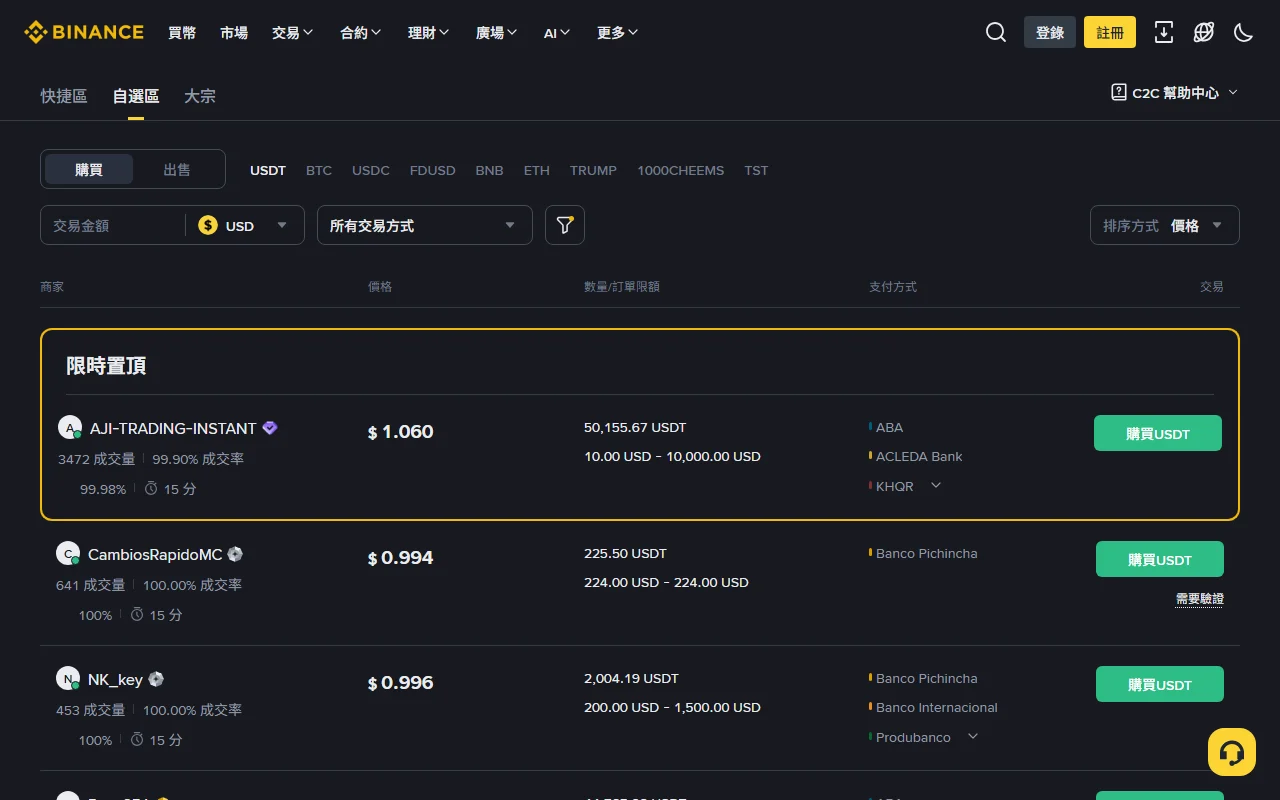
Task: Switch to the 自選區 tab
Action: pos(136,96)
